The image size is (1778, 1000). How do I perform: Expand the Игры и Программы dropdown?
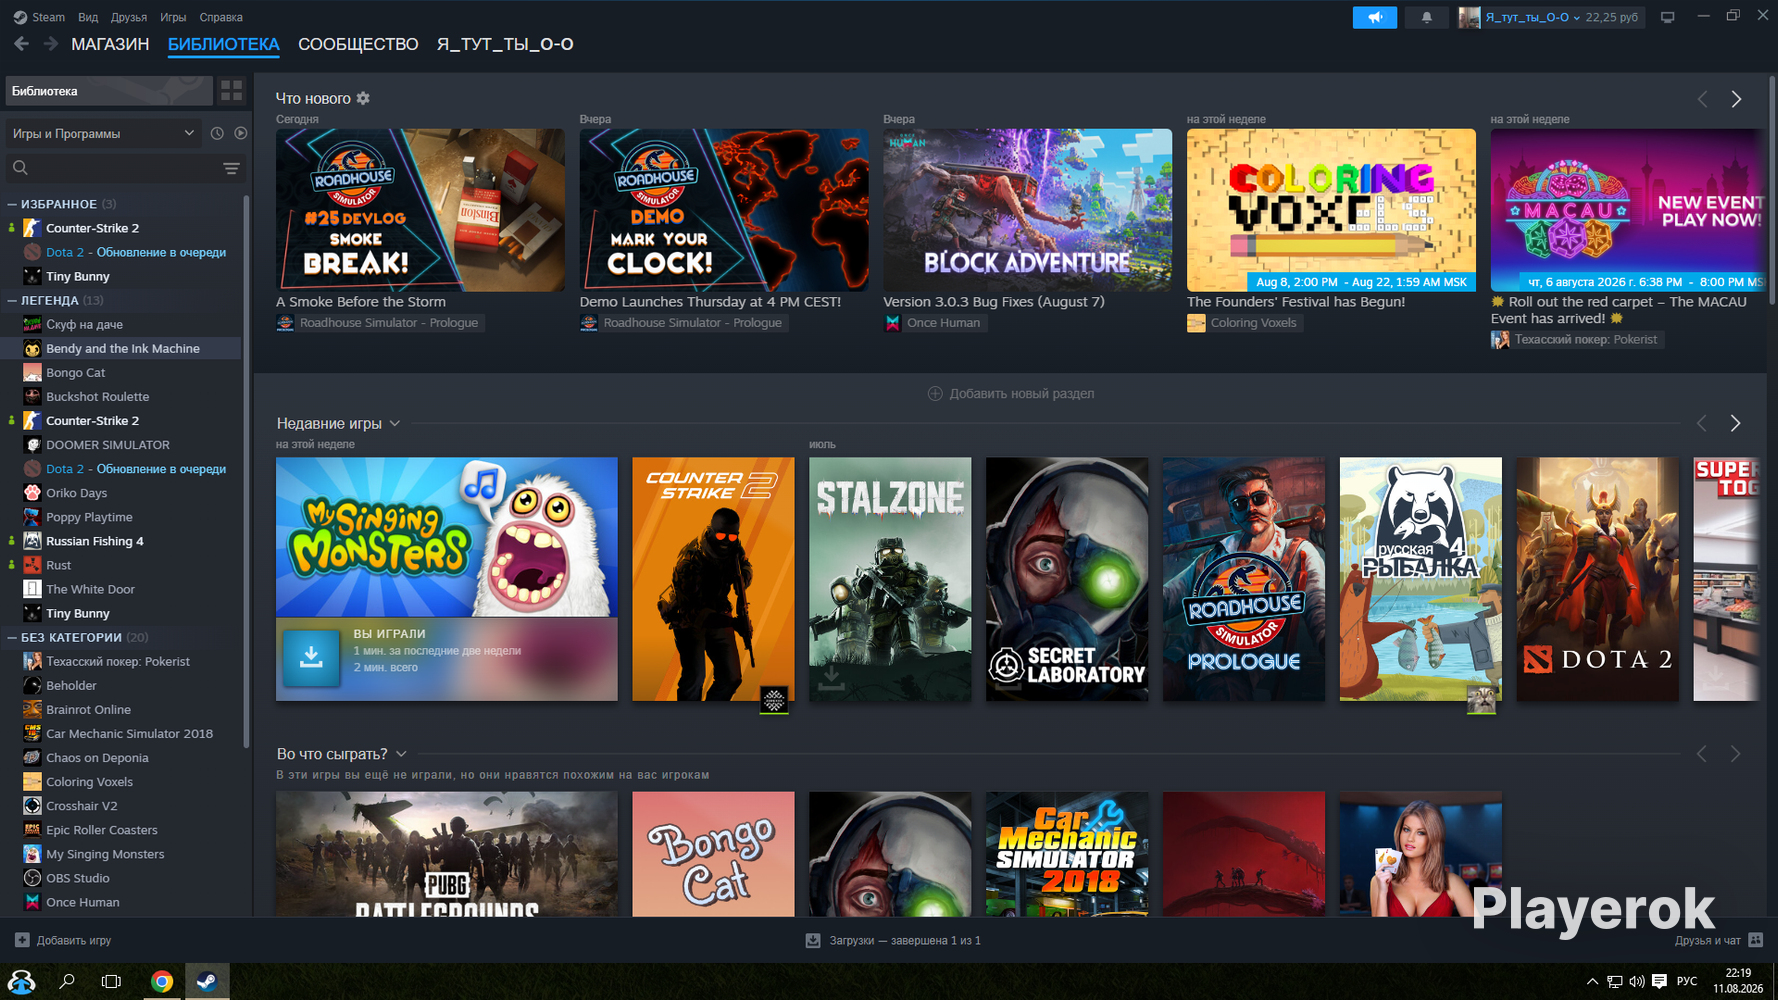coord(103,133)
